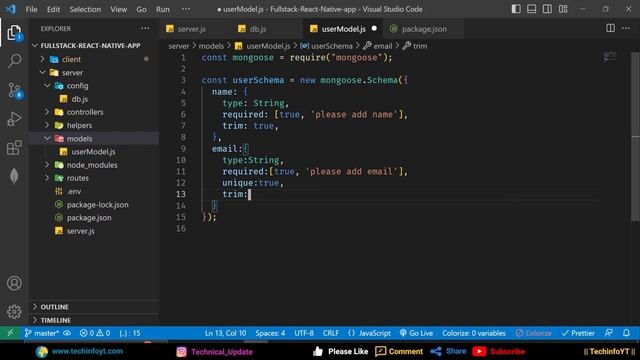This screenshot has height=360, width=640.
Task: Open the Customize Layout icon
Action: (x=563, y=9)
